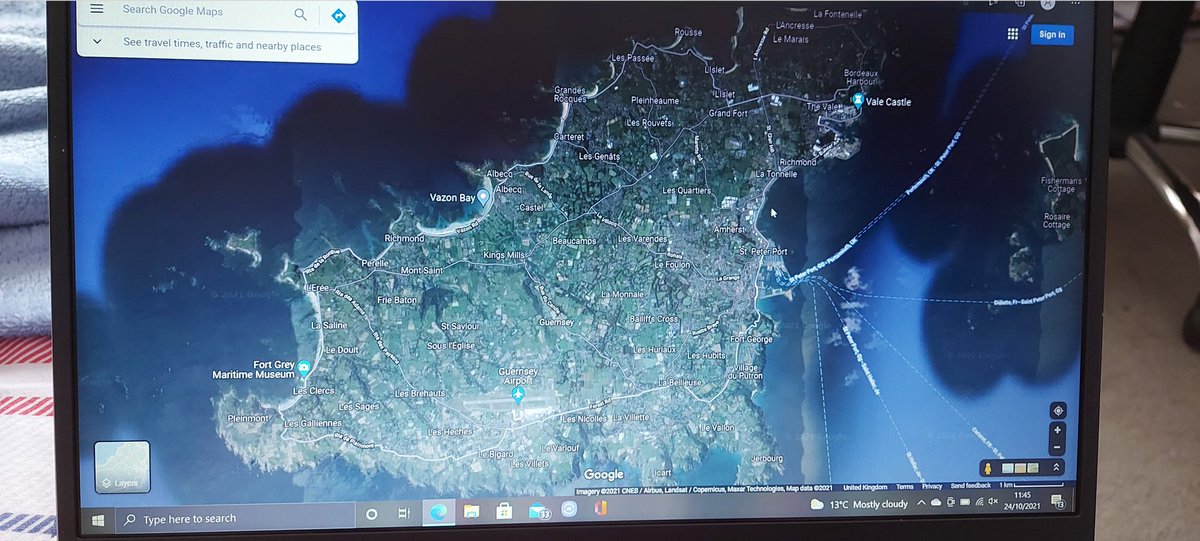
Task: Open Task View on the taskbar
Action: click(x=404, y=514)
